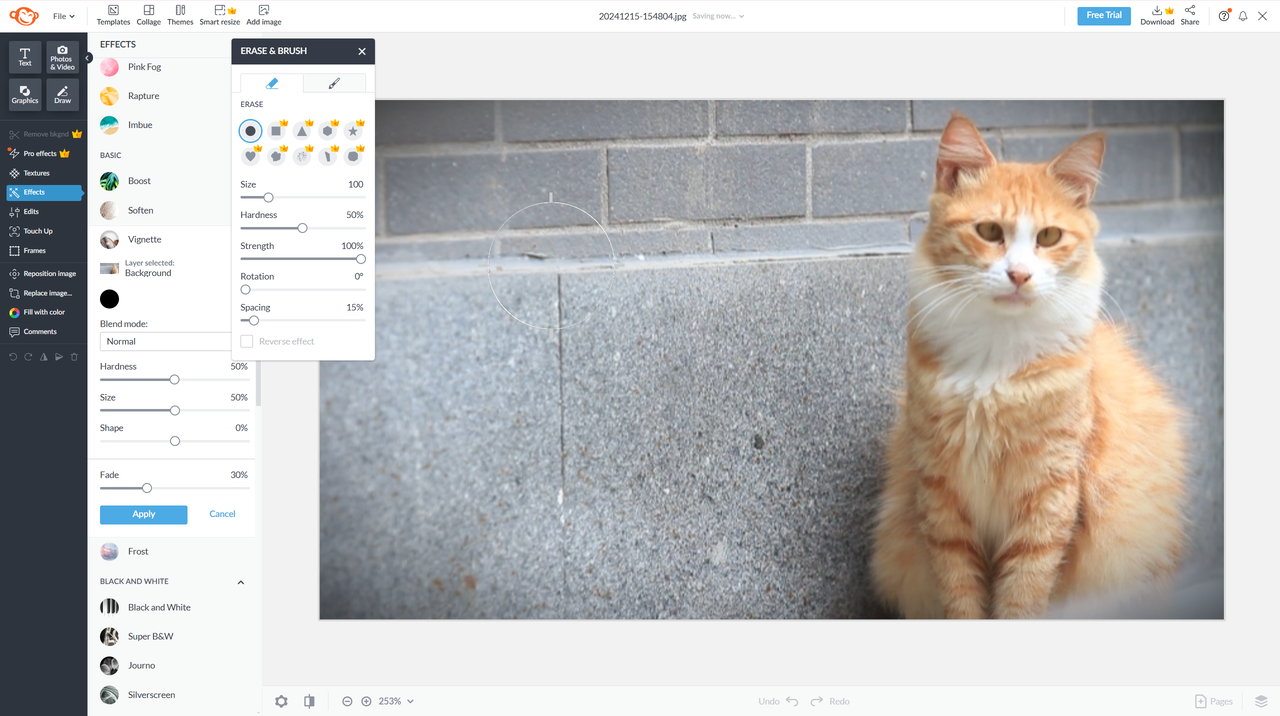Click the black vignette color swatch

click(110, 299)
